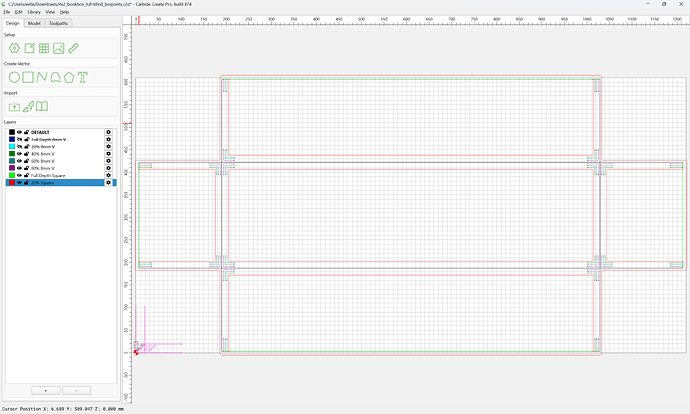The width and height of the screenshot is (690, 414).
Task: Open settings gear for DEFAULT layer
Action: point(108,132)
